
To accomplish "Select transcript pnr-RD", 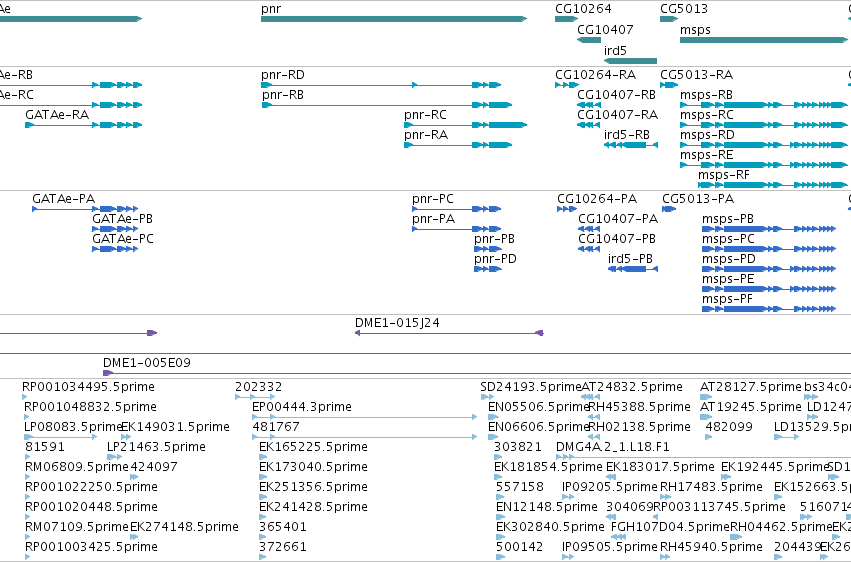I will pyautogui.click(x=381, y=85).
